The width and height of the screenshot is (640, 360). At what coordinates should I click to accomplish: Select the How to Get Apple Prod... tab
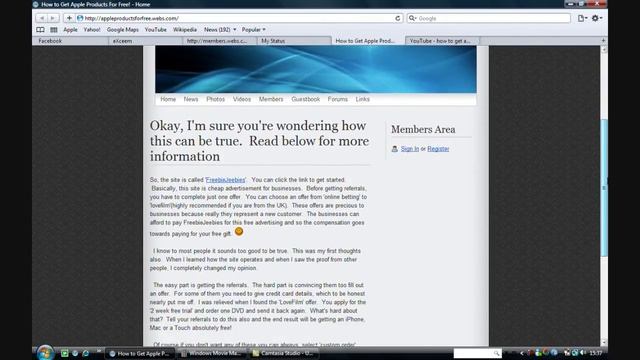(368, 41)
